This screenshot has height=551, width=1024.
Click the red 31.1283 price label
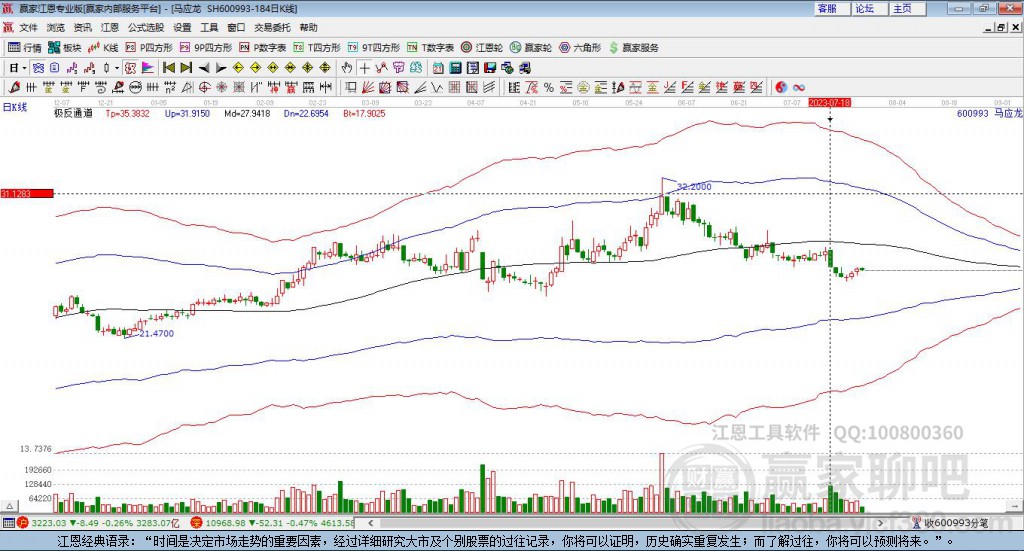27,194
